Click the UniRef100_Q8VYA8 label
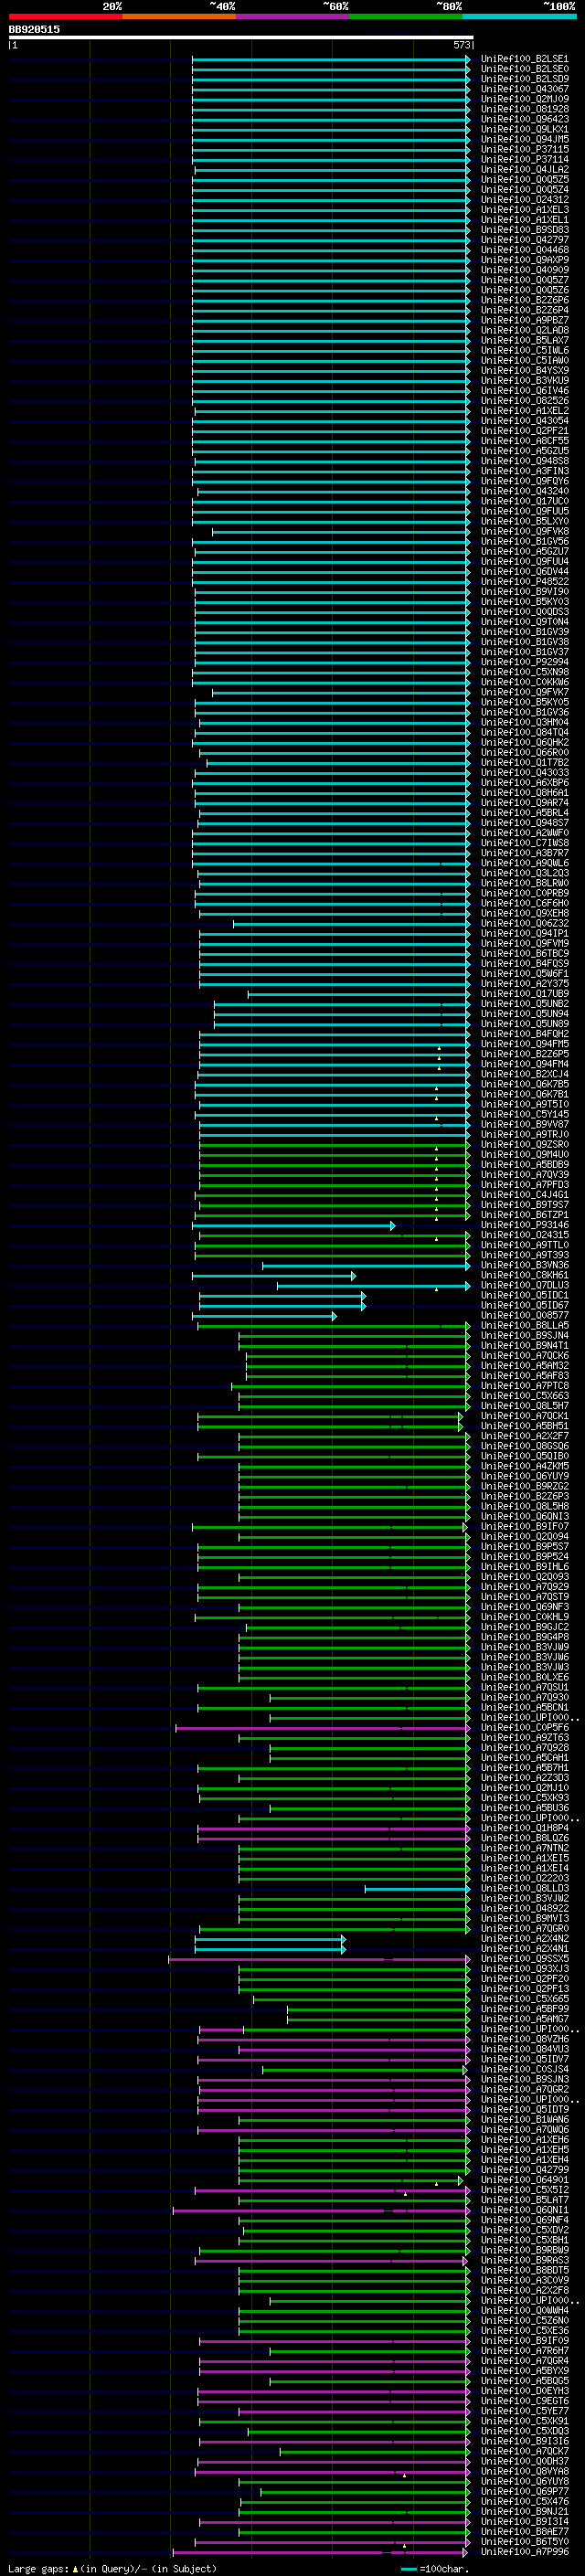585x2576 pixels. point(525,2471)
